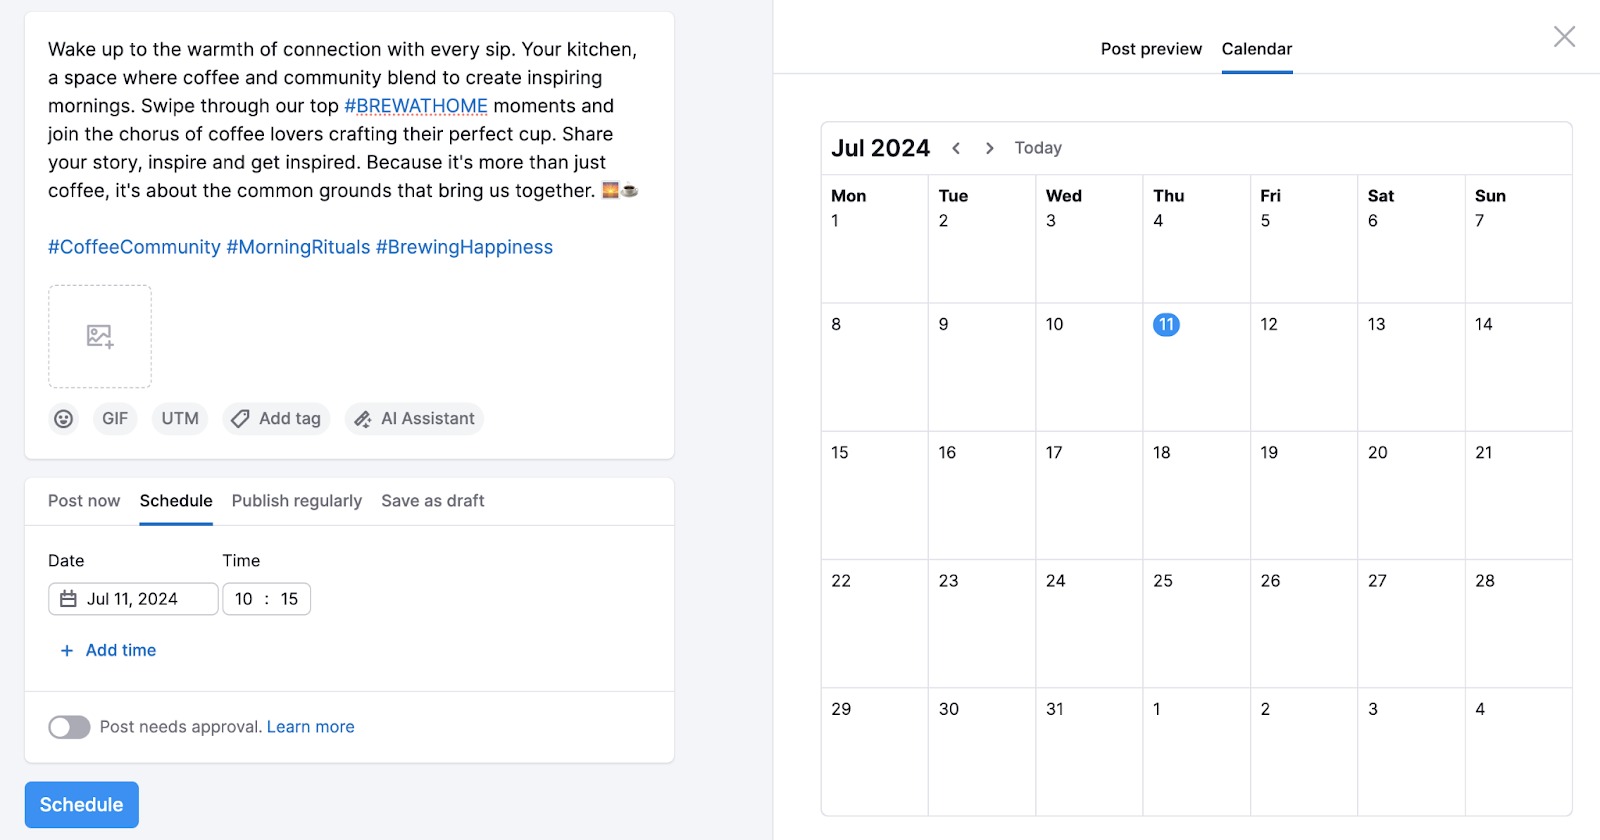
Task: Switch to Post preview tab
Action: (x=1151, y=49)
